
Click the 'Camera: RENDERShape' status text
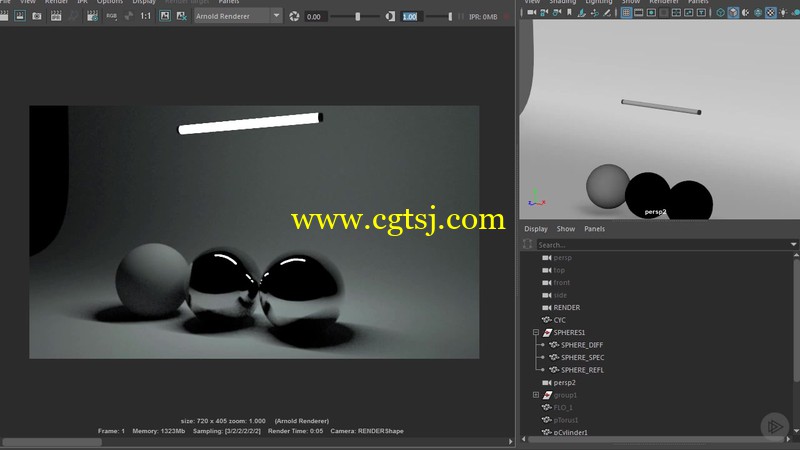[367, 431]
